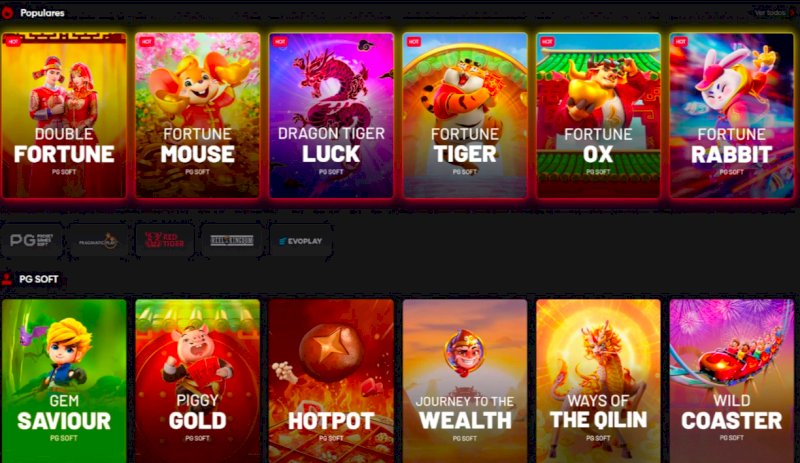The height and width of the screenshot is (463, 800).
Task: Select the Reel Kingdom provider logo
Action: (x=232, y=240)
